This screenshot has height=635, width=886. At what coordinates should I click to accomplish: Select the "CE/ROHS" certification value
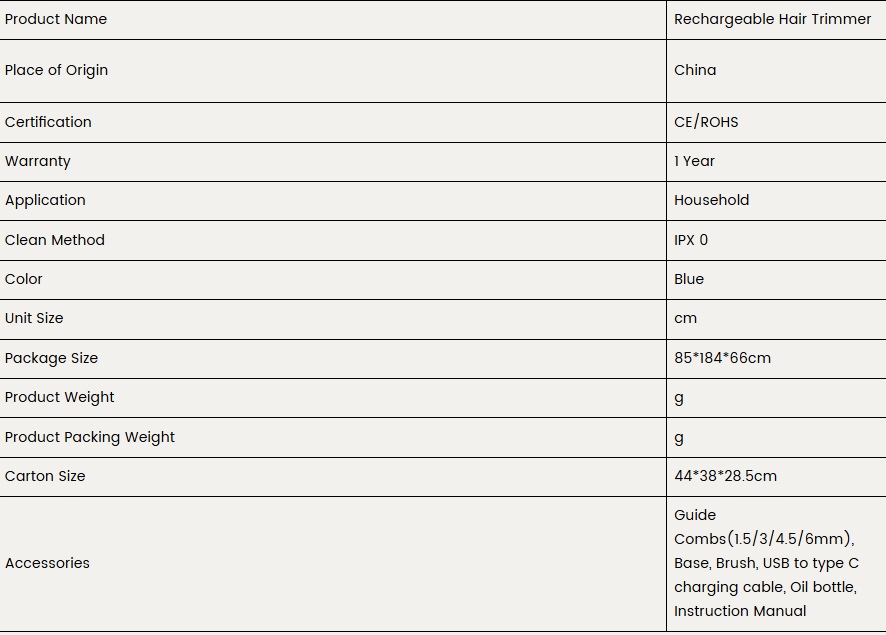[x=706, y=122]
